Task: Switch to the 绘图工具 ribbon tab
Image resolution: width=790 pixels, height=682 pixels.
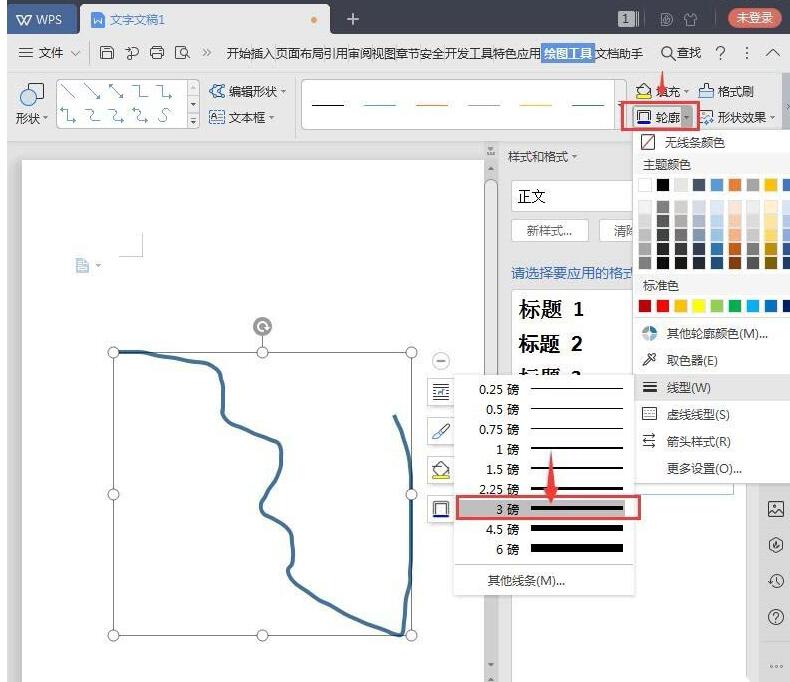Action: pyautogui.click(x=568, y=53)
